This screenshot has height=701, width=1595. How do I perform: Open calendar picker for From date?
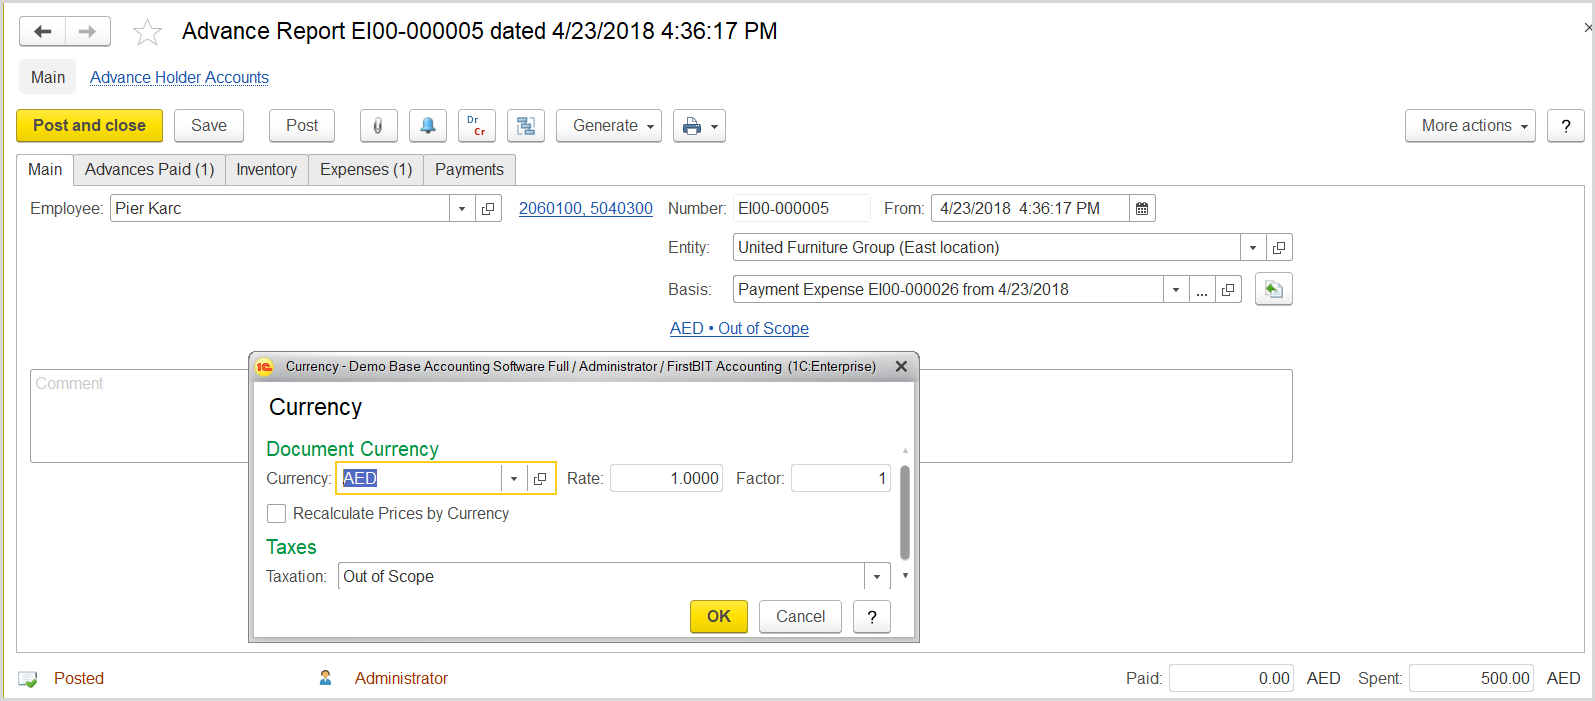coord(1142,208)
